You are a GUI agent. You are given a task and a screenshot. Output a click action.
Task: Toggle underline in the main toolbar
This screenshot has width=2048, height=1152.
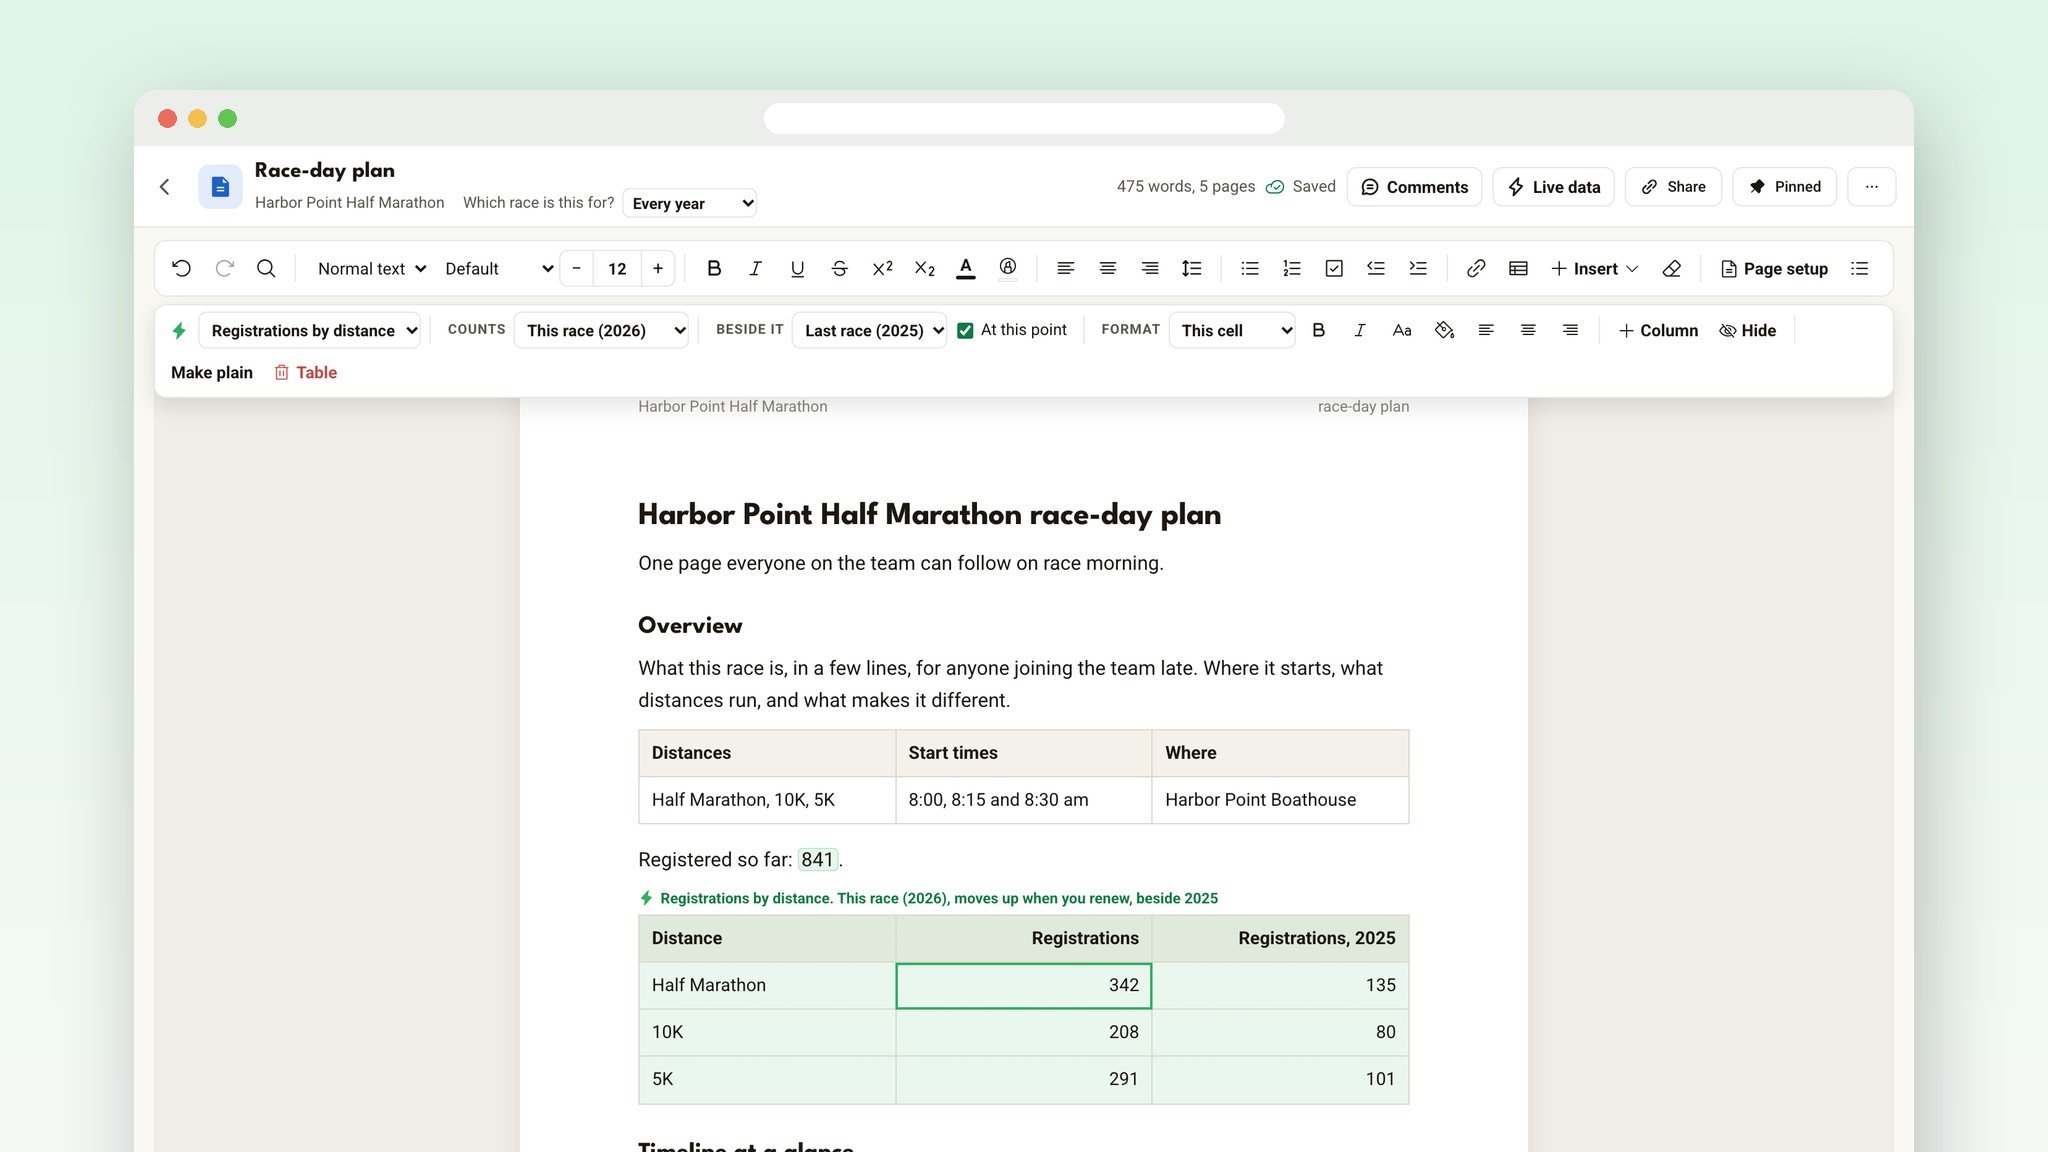pos(797,268)
